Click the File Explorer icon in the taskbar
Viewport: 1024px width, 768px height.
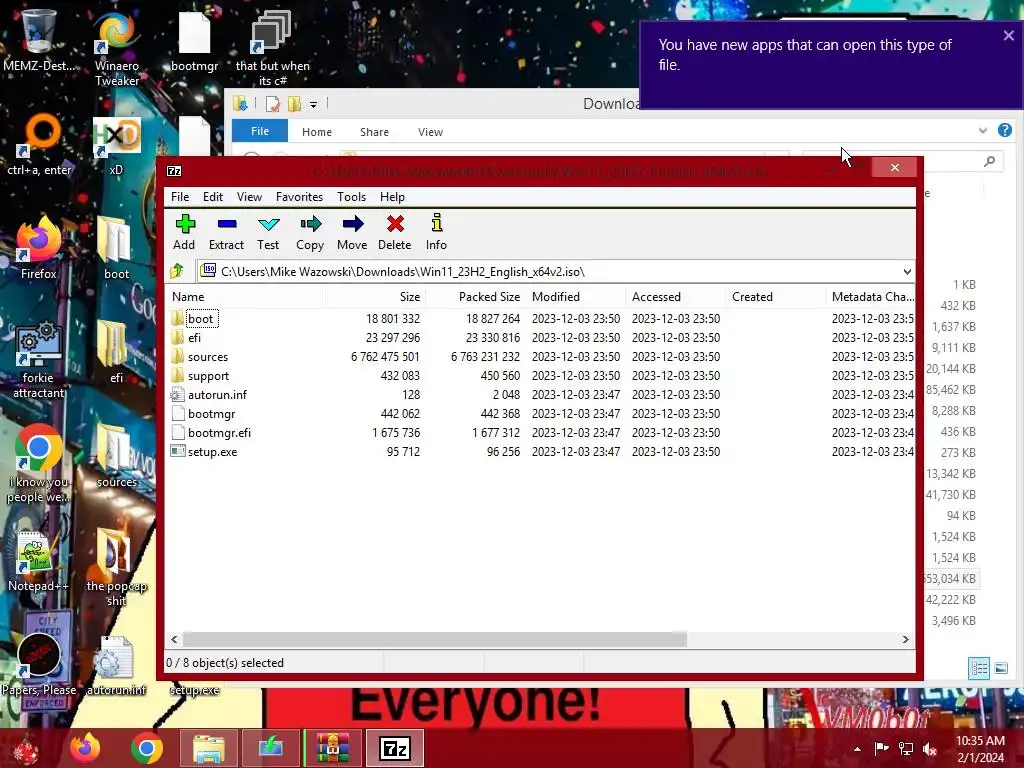(x=208, y=748)
